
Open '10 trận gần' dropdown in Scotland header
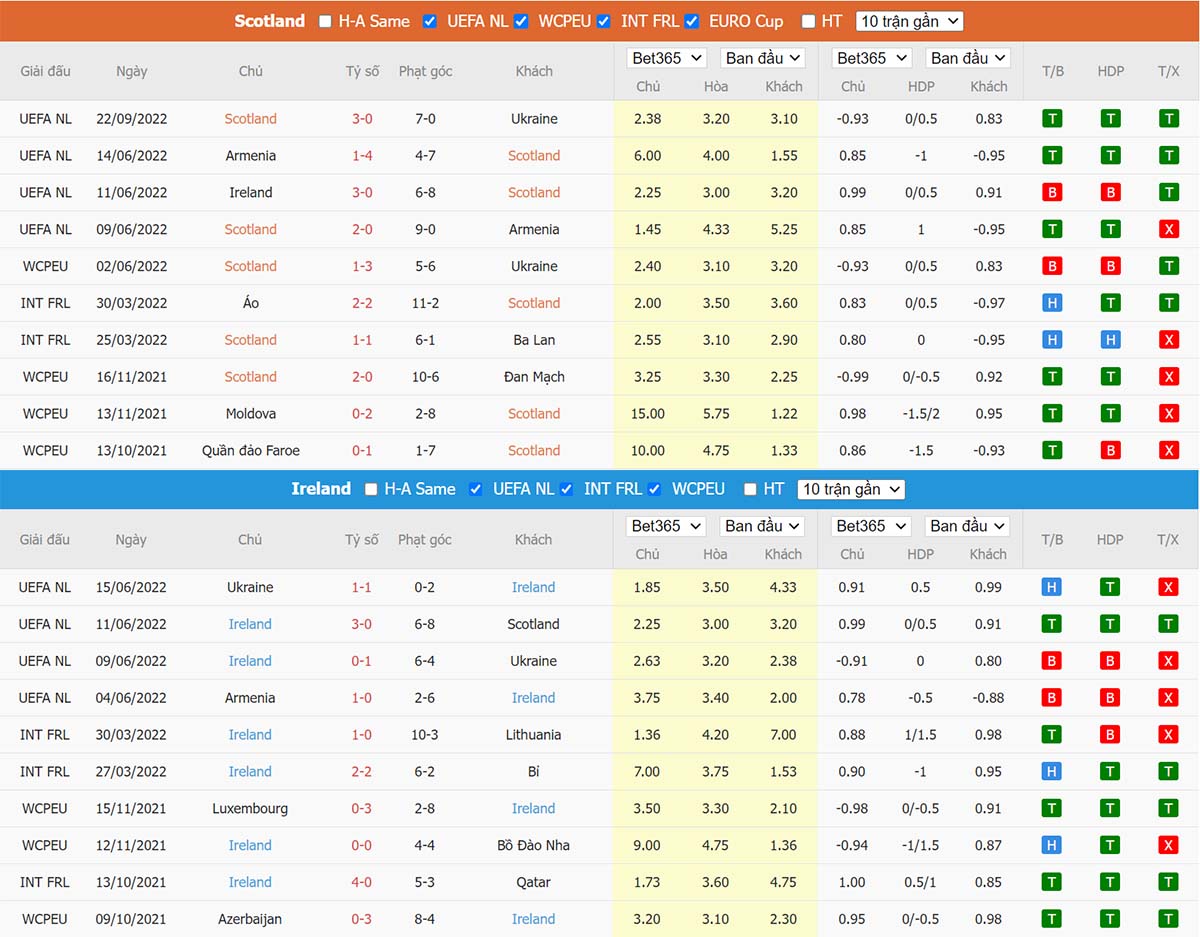909,21
